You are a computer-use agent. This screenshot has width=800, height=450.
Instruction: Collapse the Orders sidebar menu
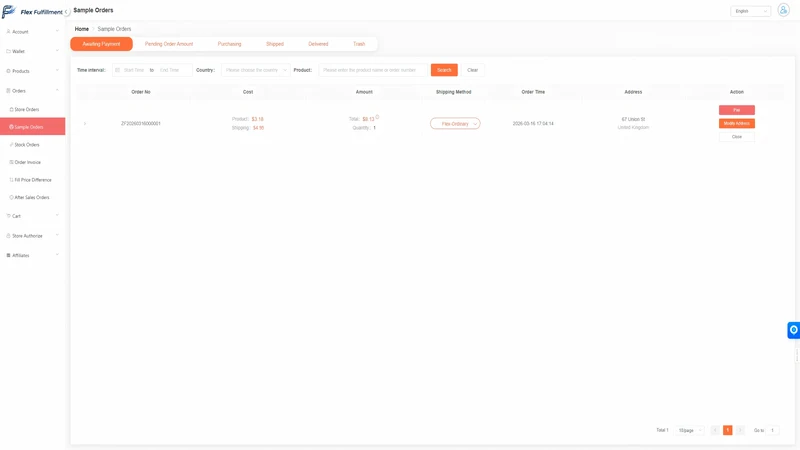33,91
